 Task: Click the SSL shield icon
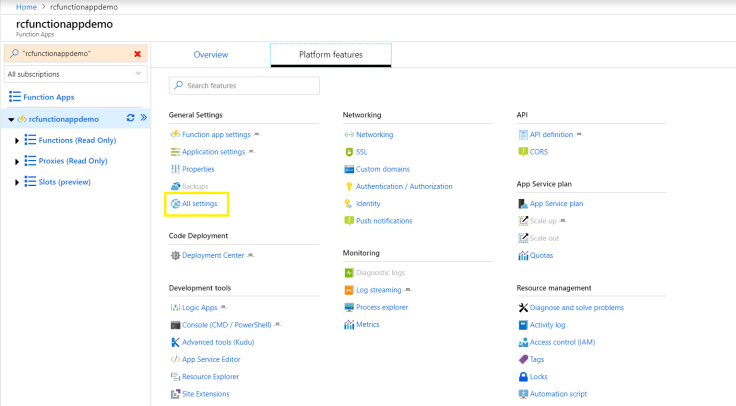click(x=349, y=152)
